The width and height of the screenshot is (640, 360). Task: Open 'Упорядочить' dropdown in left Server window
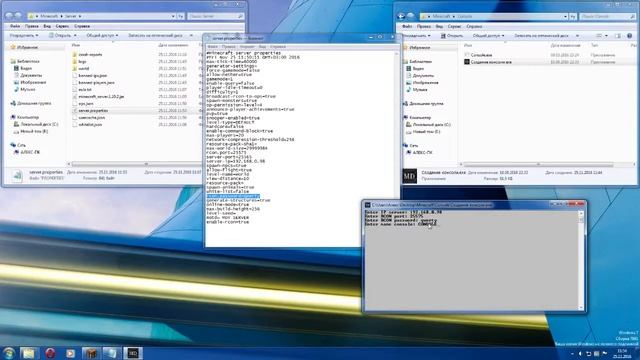click(24, 36)
